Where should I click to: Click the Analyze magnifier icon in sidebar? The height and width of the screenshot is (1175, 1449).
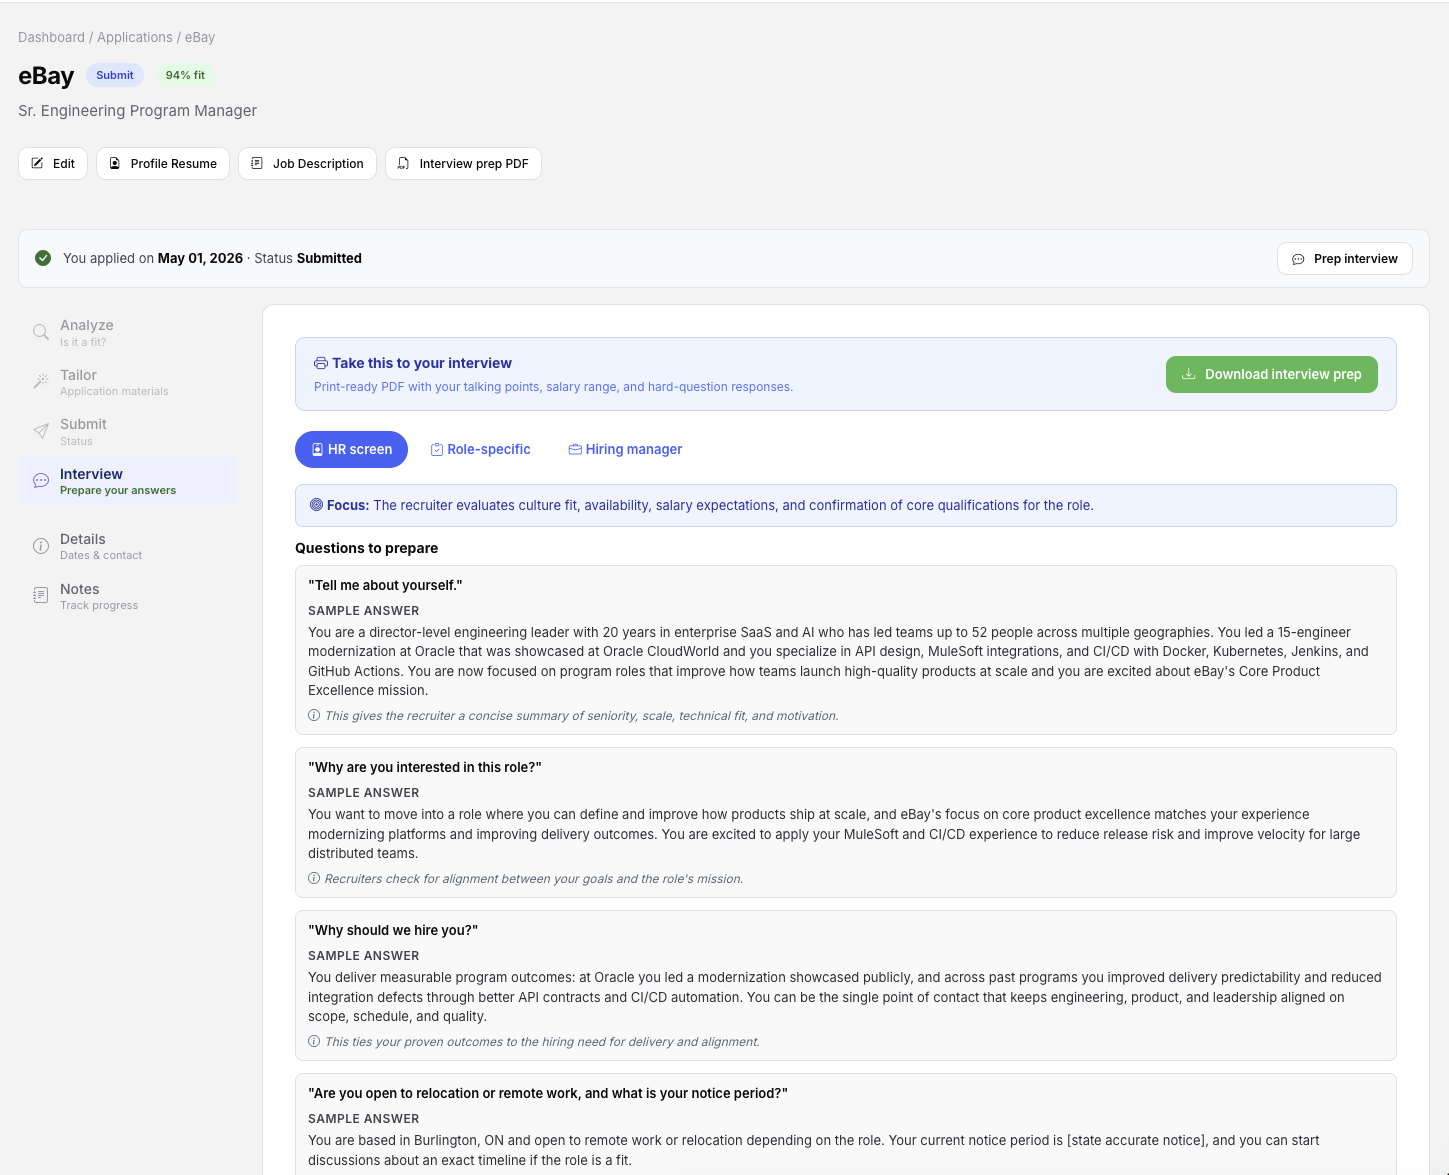pos(41,332)
